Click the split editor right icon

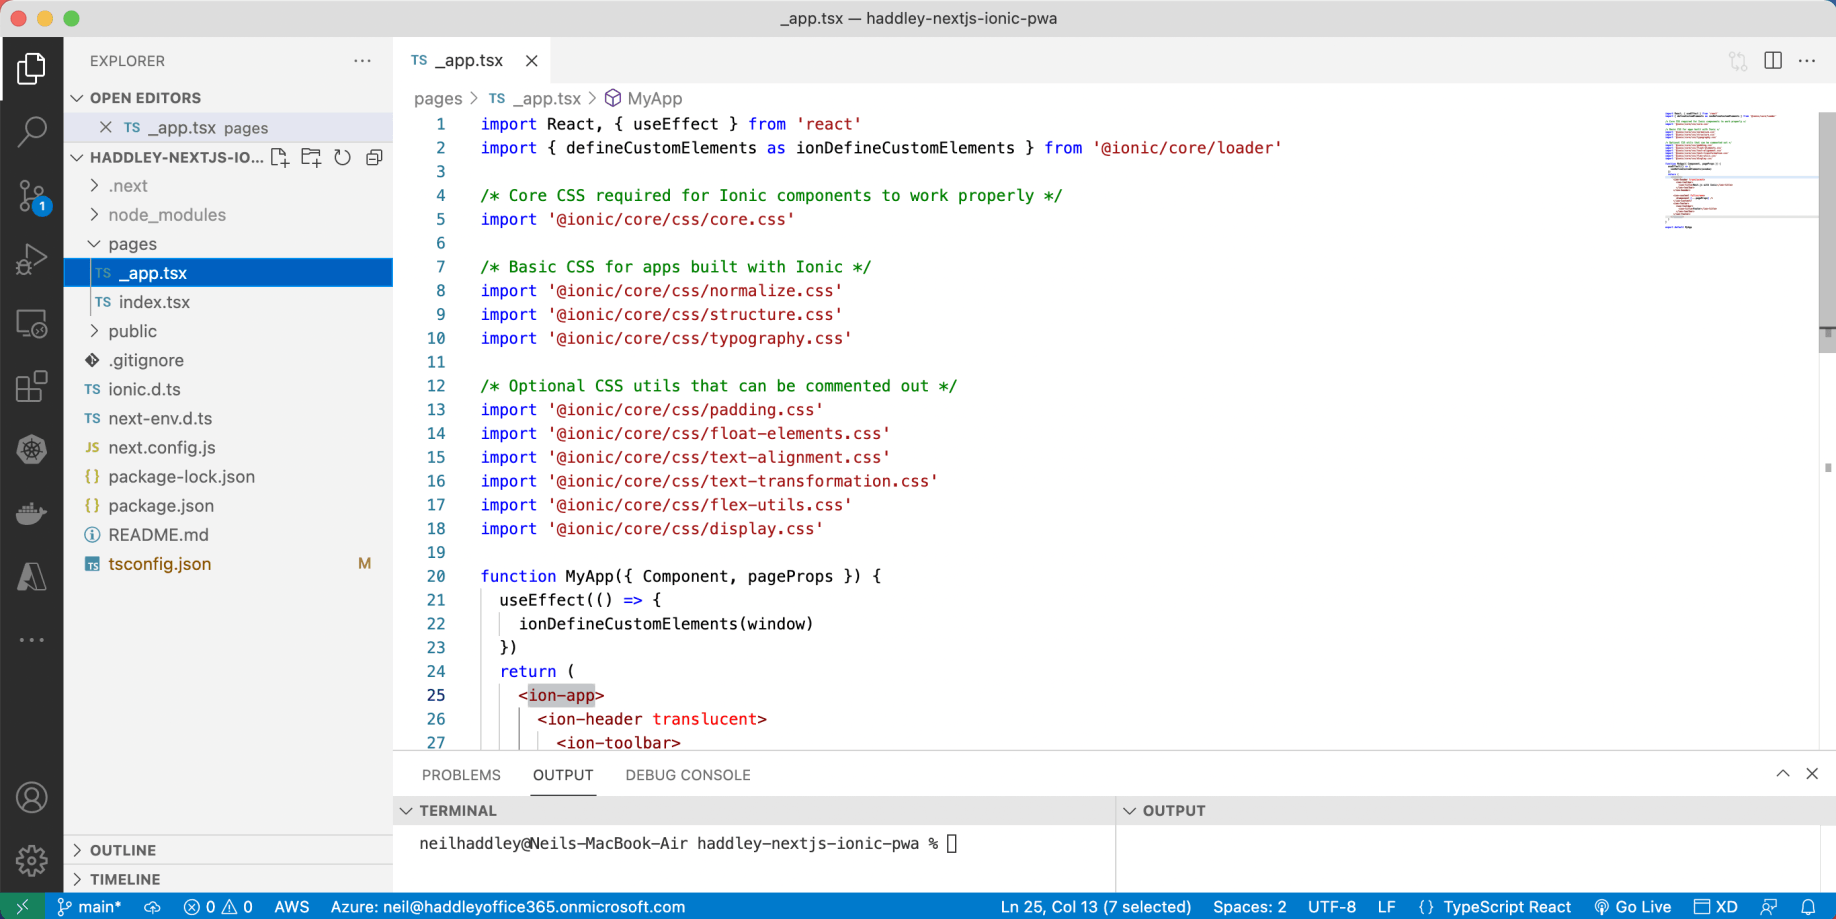[1772, 61]
